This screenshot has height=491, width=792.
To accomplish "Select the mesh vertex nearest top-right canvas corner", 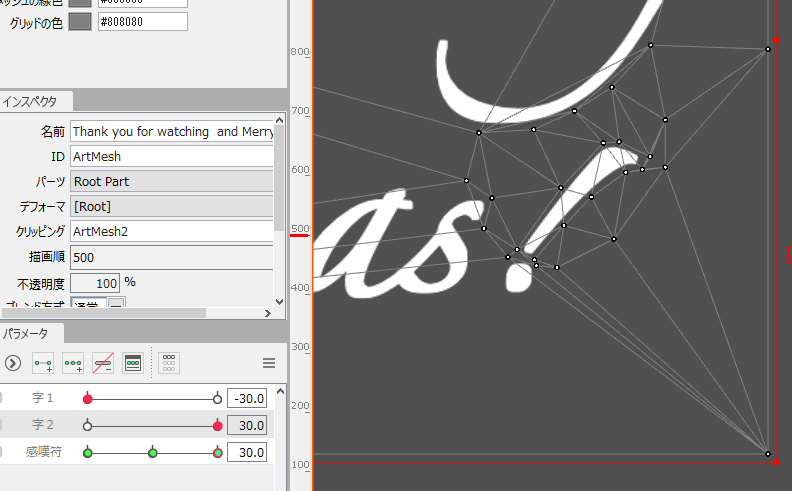I will [768, 49].
